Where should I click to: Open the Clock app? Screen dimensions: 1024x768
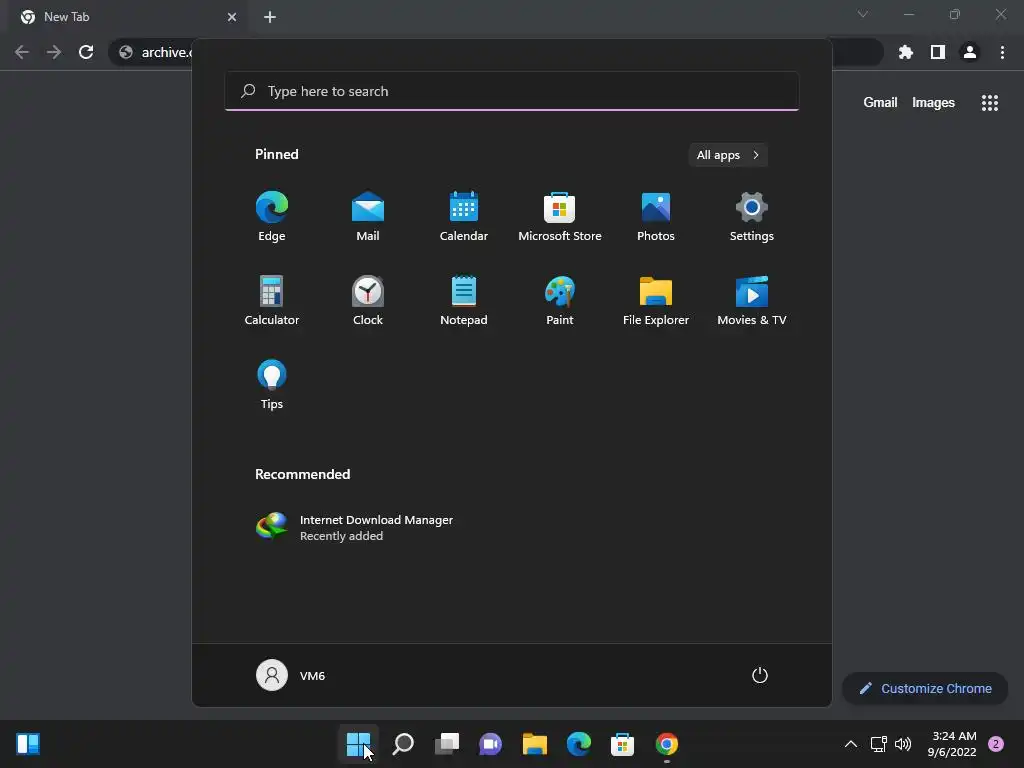[x=368, y=300]
